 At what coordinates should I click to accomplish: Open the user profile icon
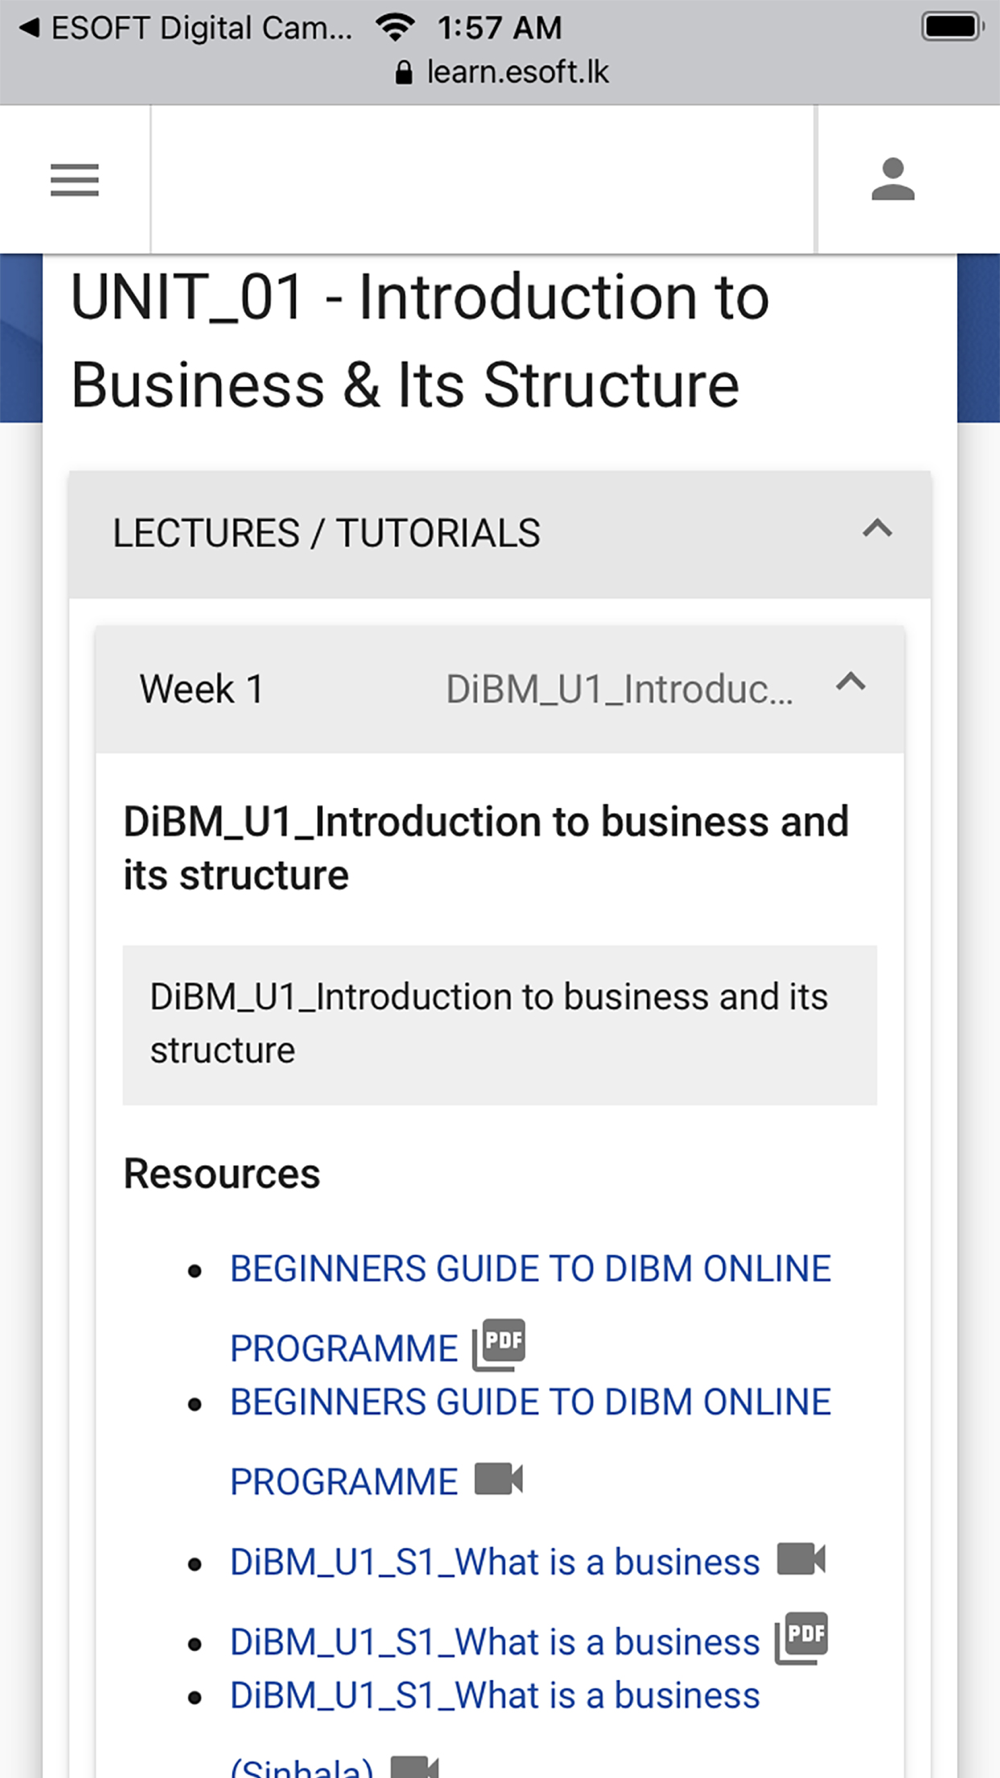[893, 180]
